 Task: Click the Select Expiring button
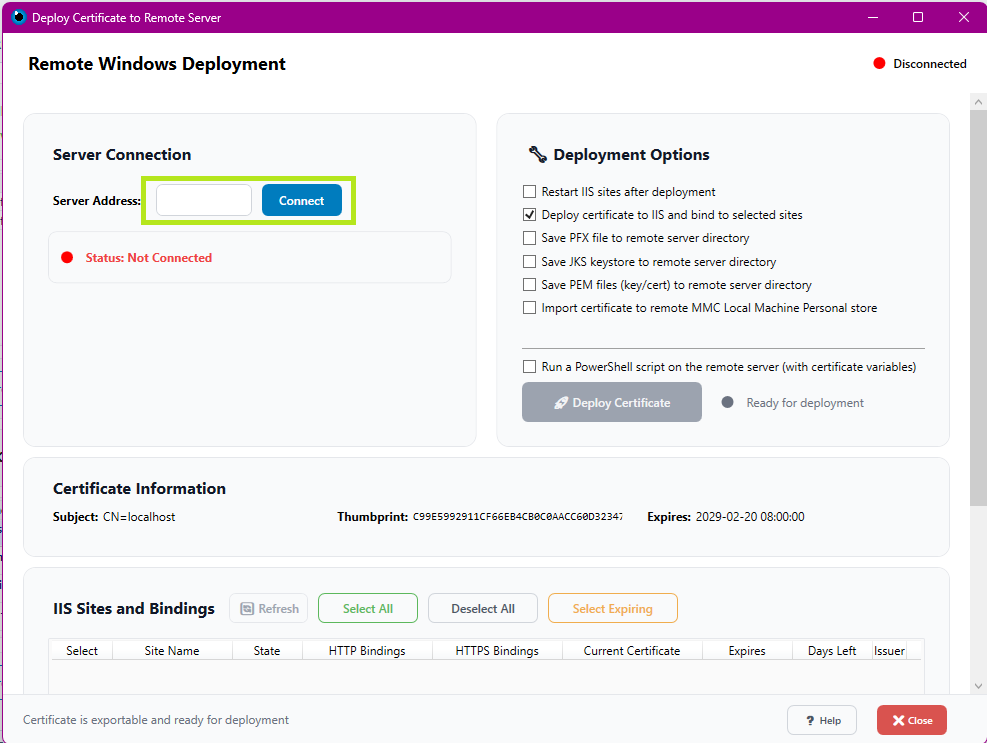[x=612, y=608]
